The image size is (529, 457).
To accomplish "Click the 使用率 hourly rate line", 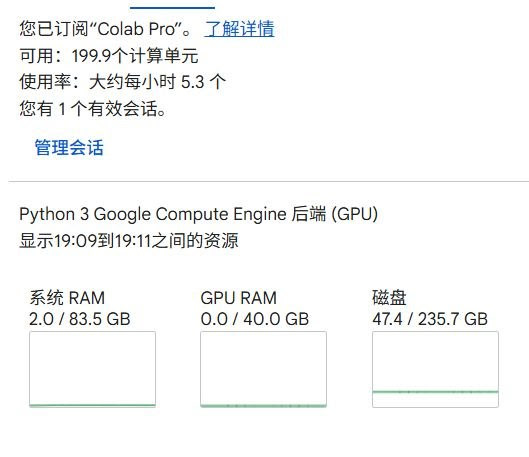I will coord(122,82).
